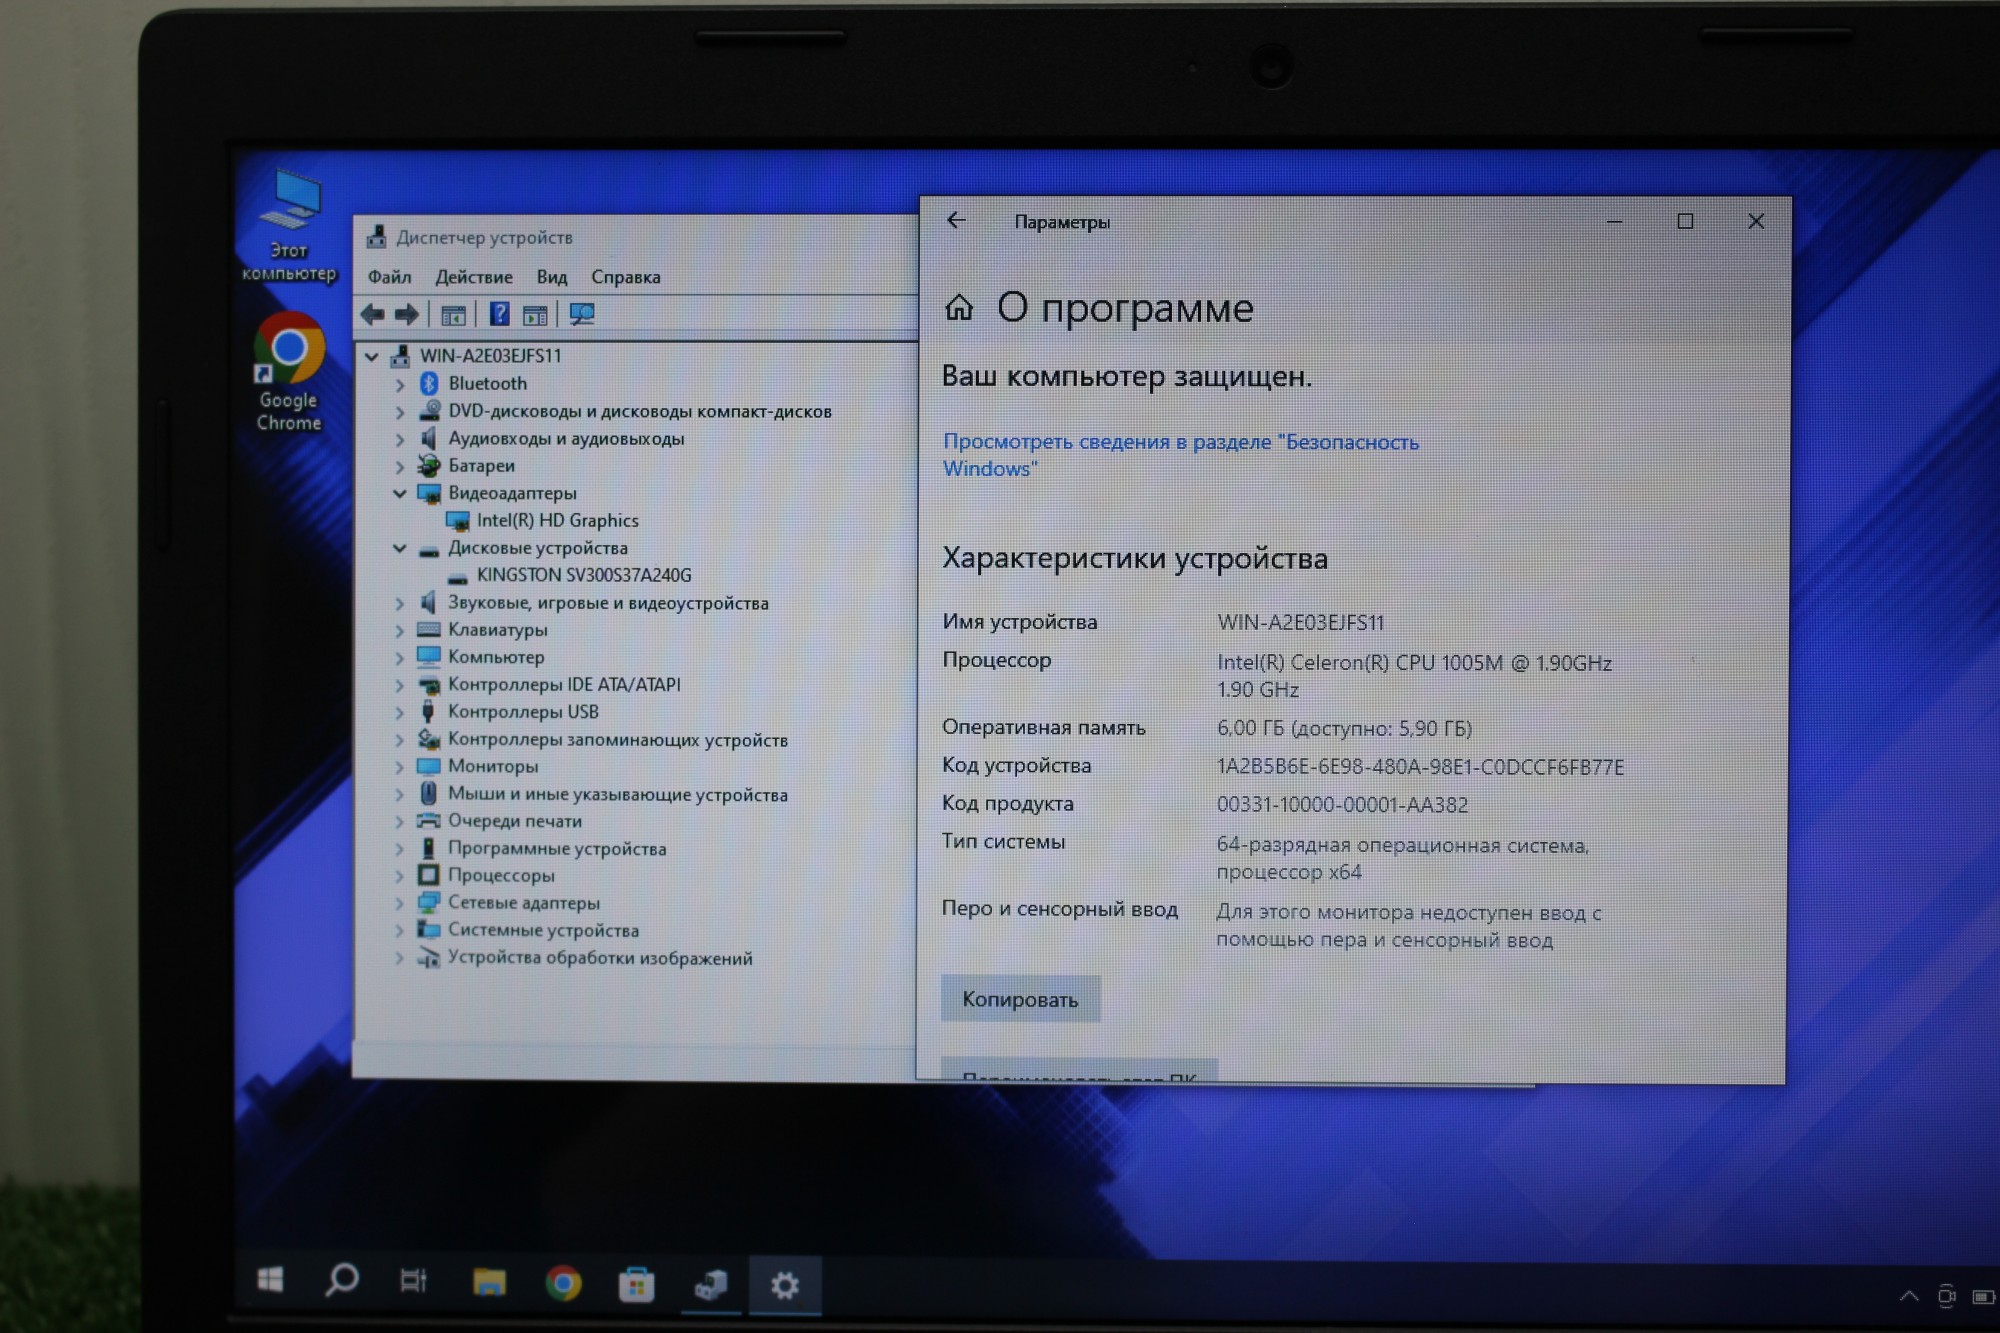Open Google Chrome from the taskbar
This screenshot has height=1333, width=2000.
(563, 1283)
